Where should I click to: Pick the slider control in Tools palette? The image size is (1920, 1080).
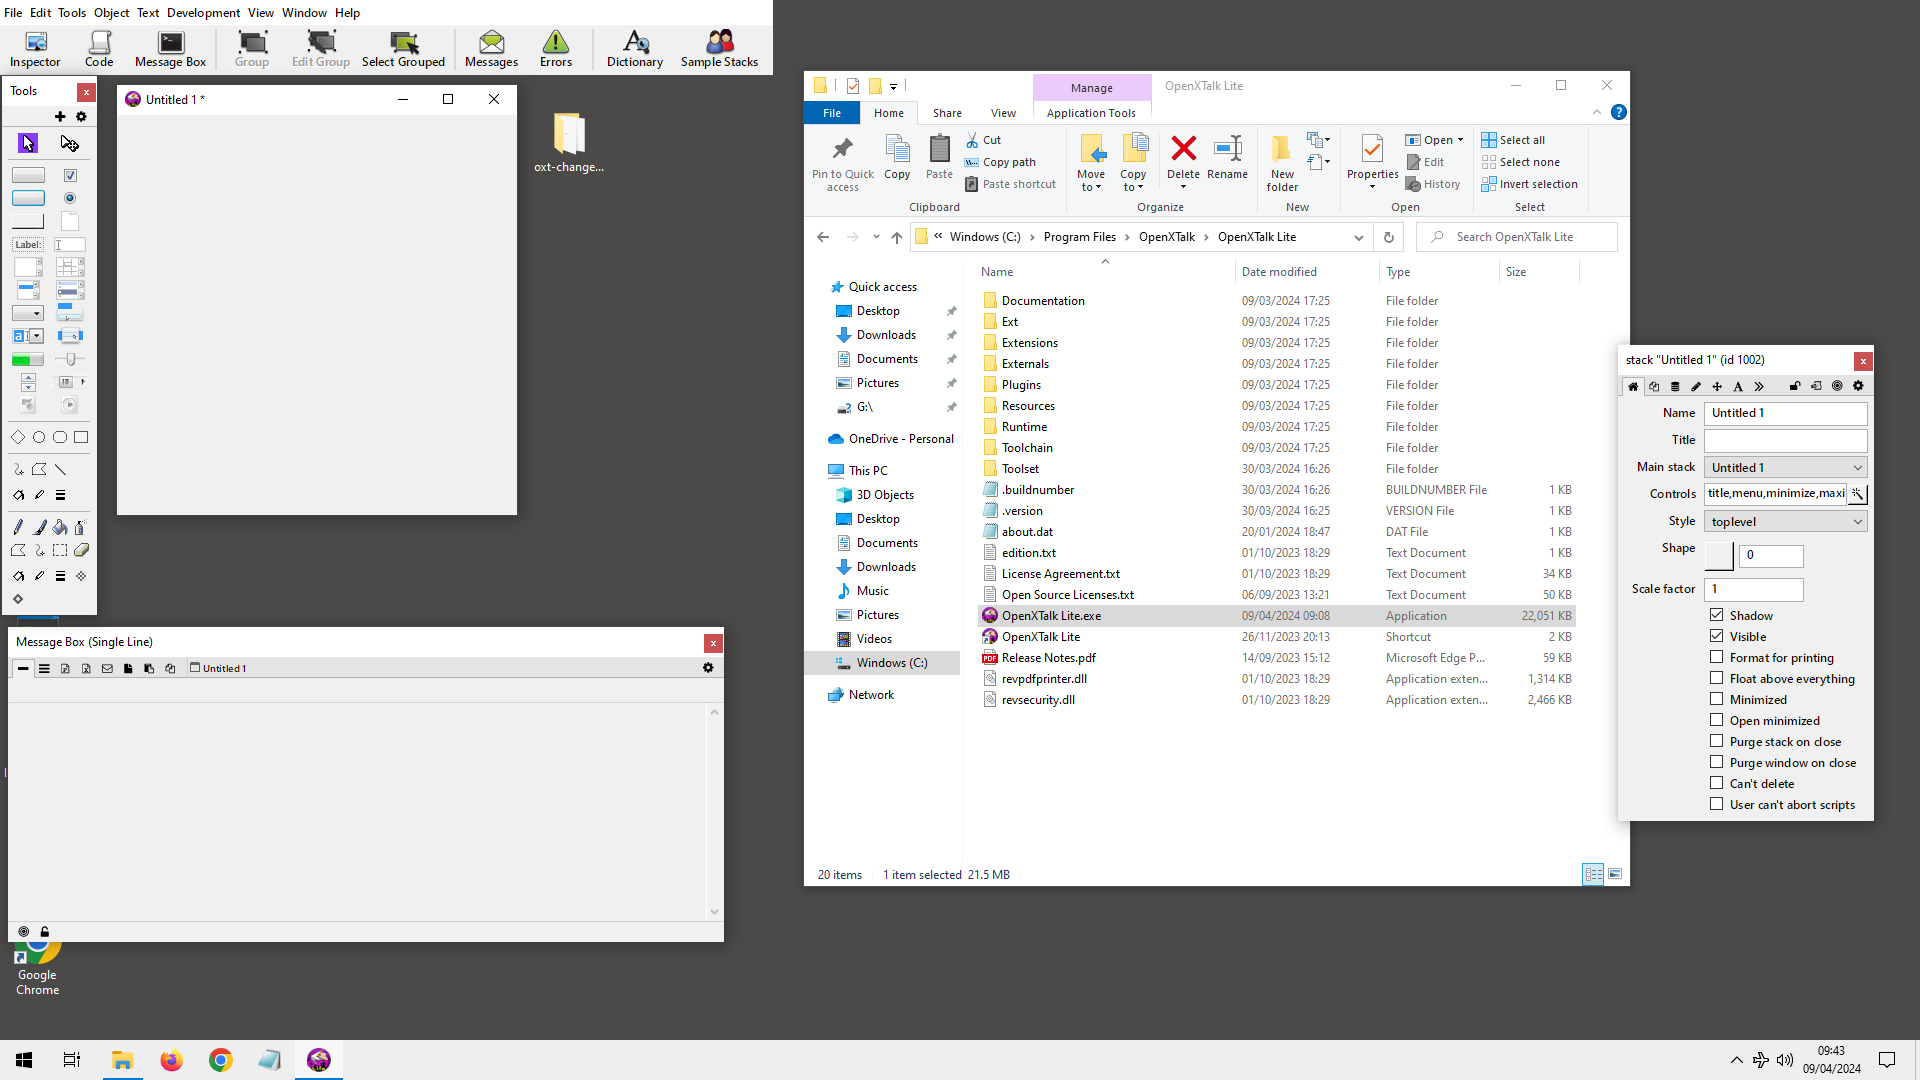pyautogui.click(x=70, y=359)
